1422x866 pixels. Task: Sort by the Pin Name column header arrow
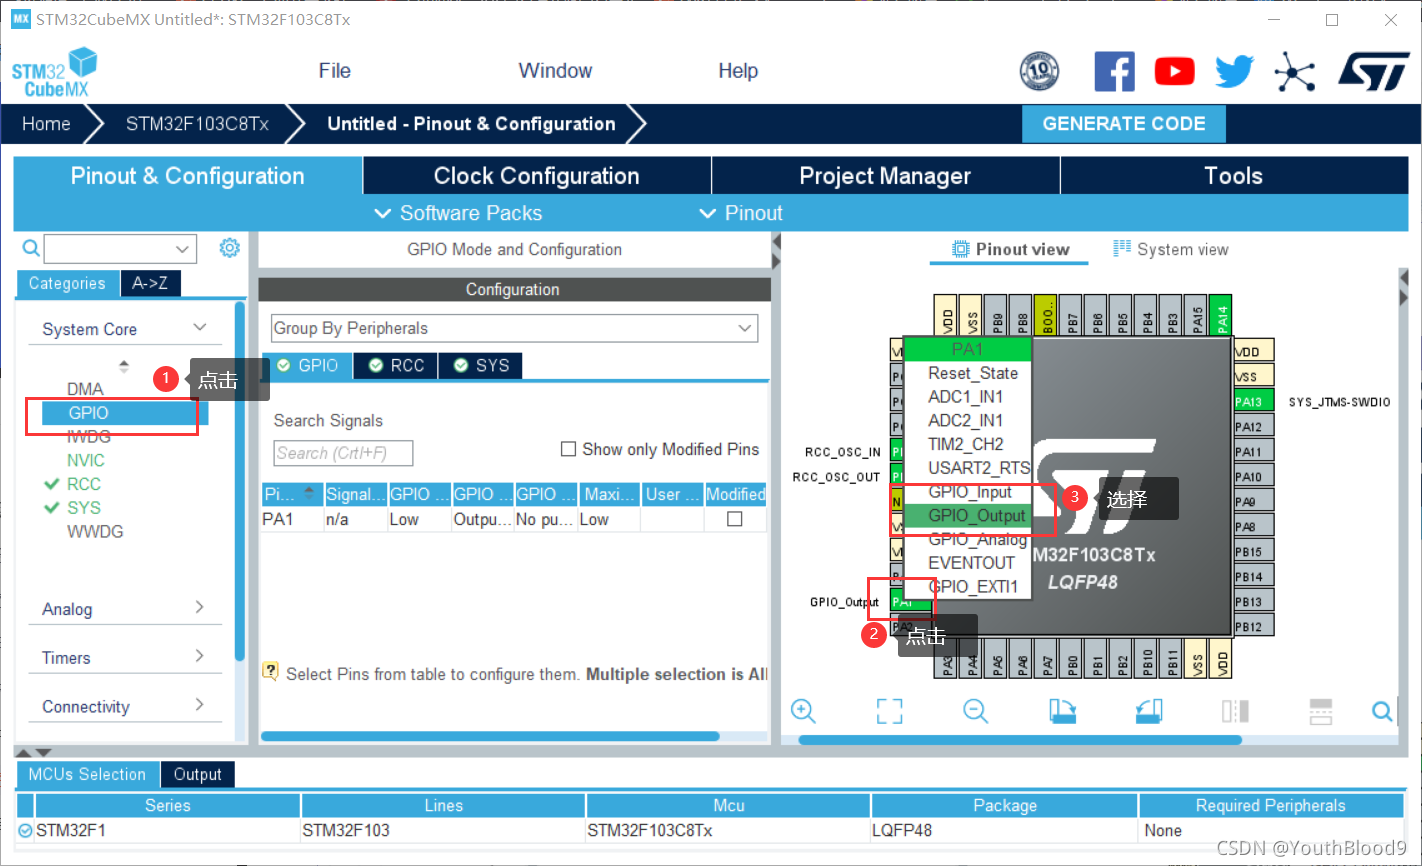point(308,493)
